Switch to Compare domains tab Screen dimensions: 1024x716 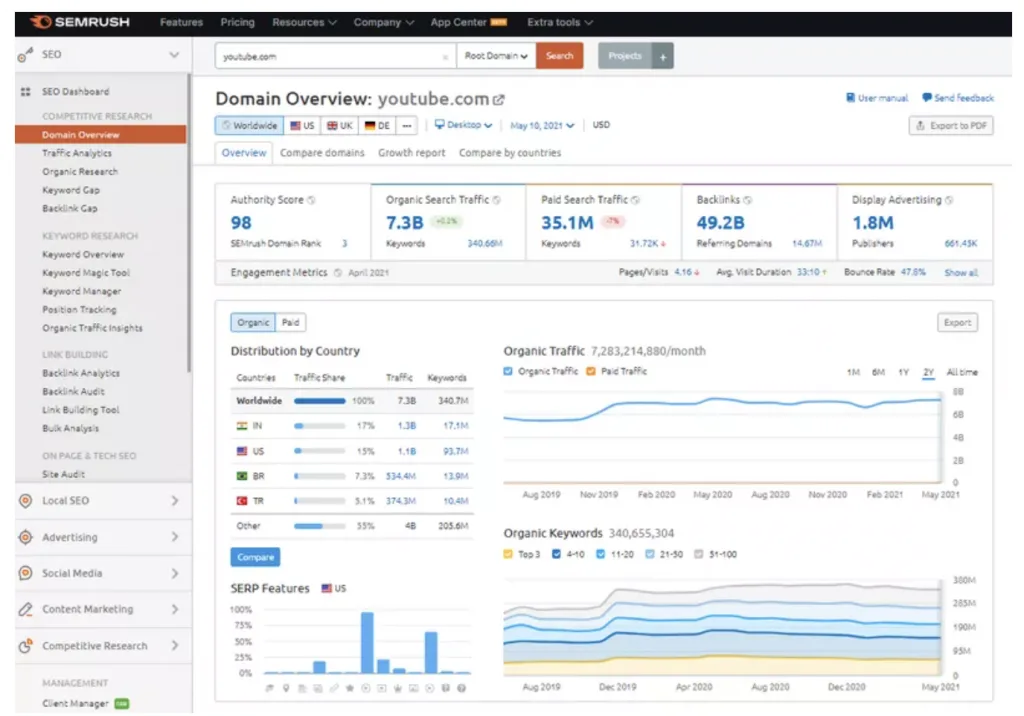[322, 154]
